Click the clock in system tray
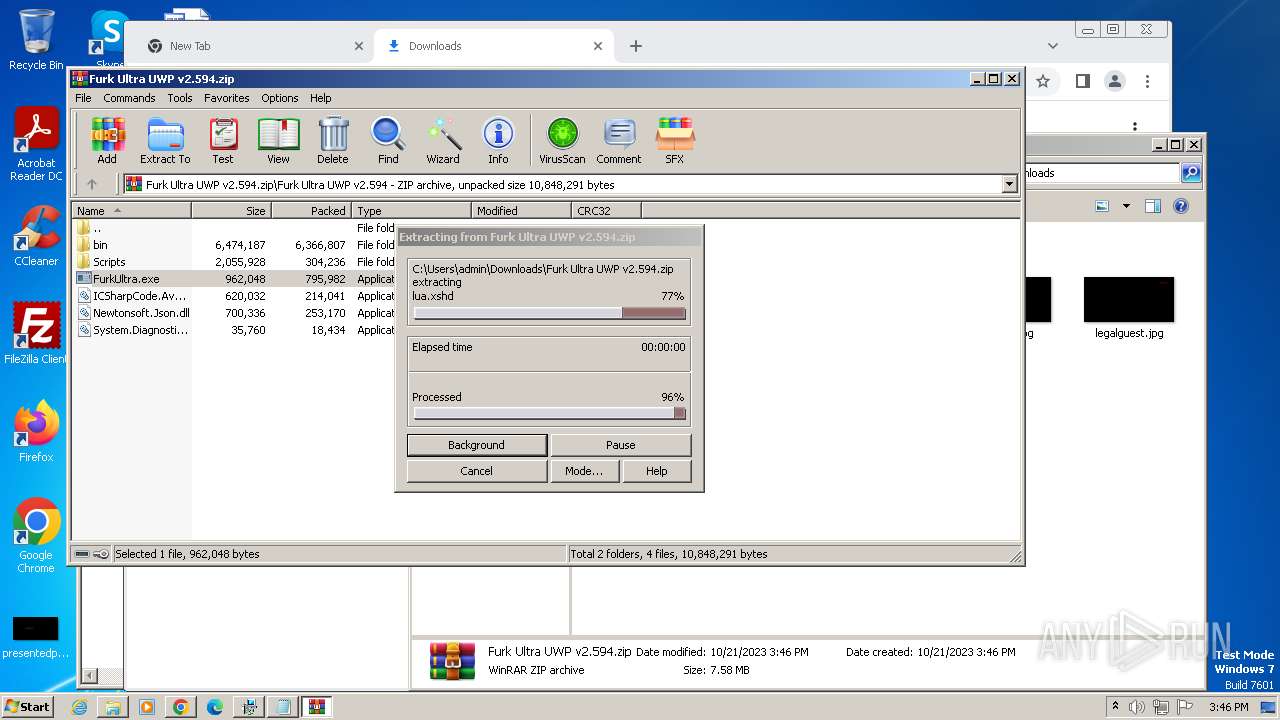Screen dimensions: 1280x720 pos(1228,707)
